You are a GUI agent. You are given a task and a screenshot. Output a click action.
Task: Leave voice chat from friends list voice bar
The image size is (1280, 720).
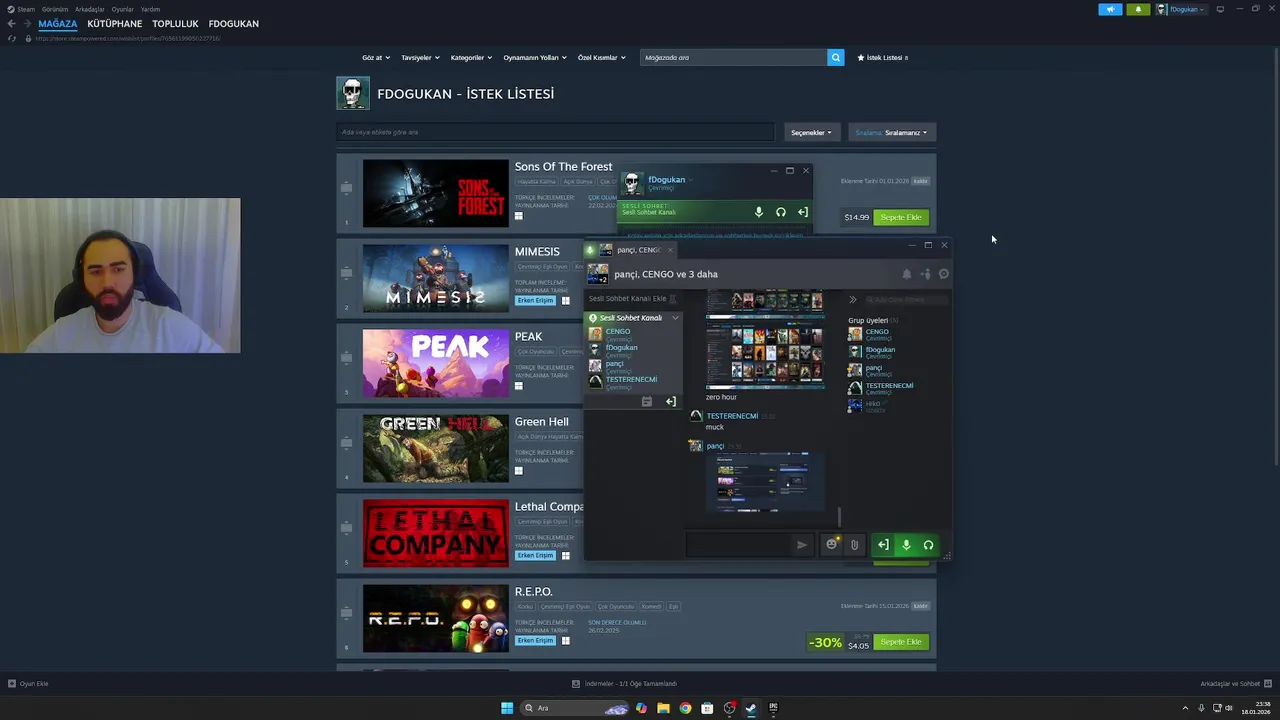tap(802, 212)
